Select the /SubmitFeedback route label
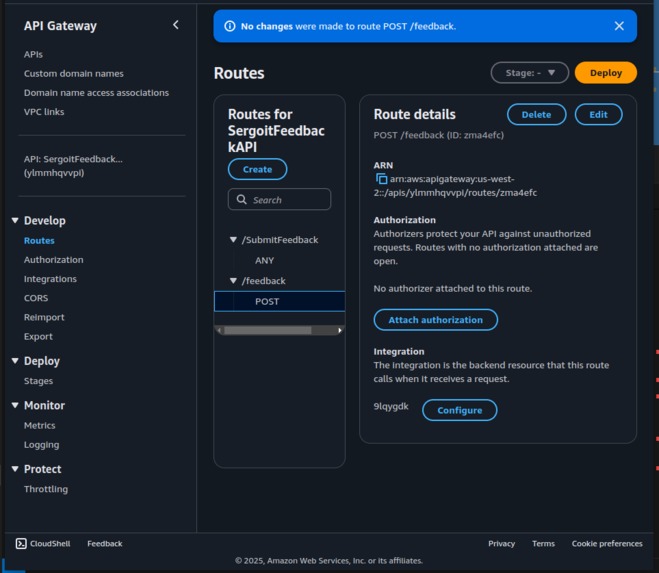659x573 pixels. pos(280,240)
